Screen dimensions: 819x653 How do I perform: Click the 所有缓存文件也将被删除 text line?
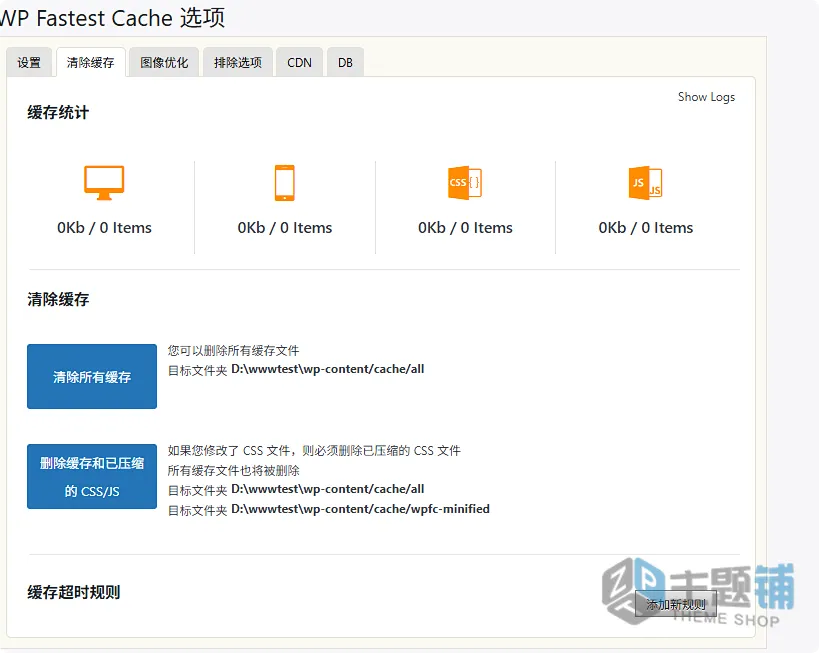pyautogui.click(x=233, y=471)
